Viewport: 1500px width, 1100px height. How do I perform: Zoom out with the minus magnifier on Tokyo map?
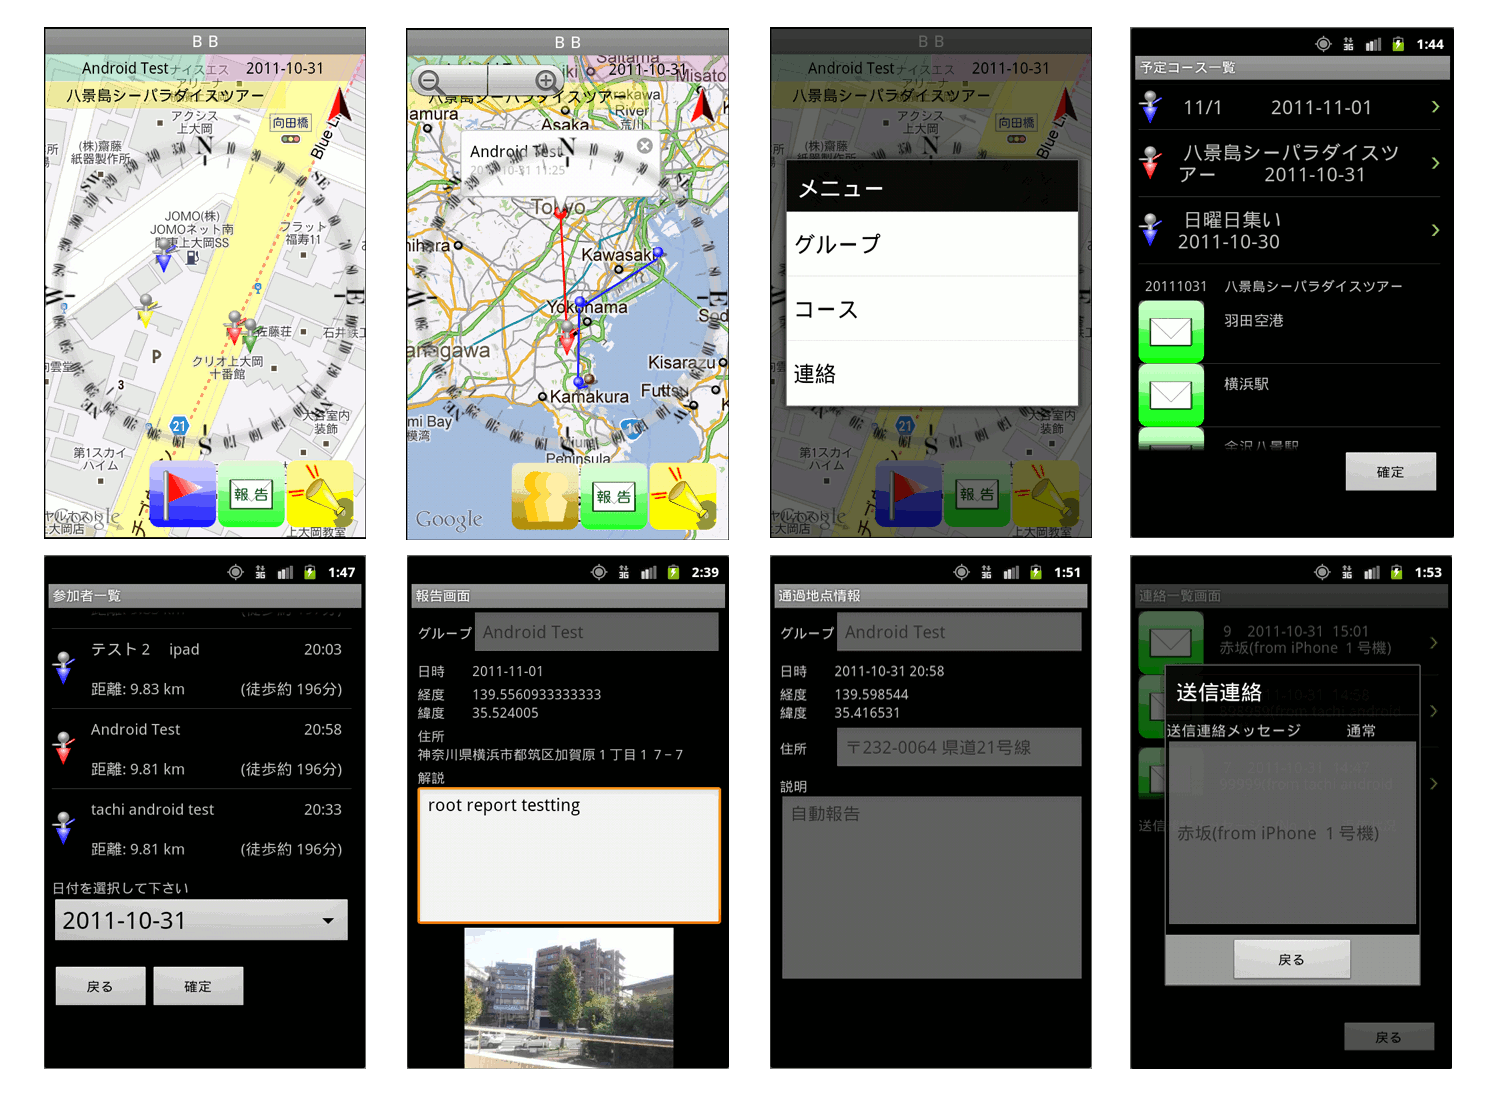tap(431, 81)
